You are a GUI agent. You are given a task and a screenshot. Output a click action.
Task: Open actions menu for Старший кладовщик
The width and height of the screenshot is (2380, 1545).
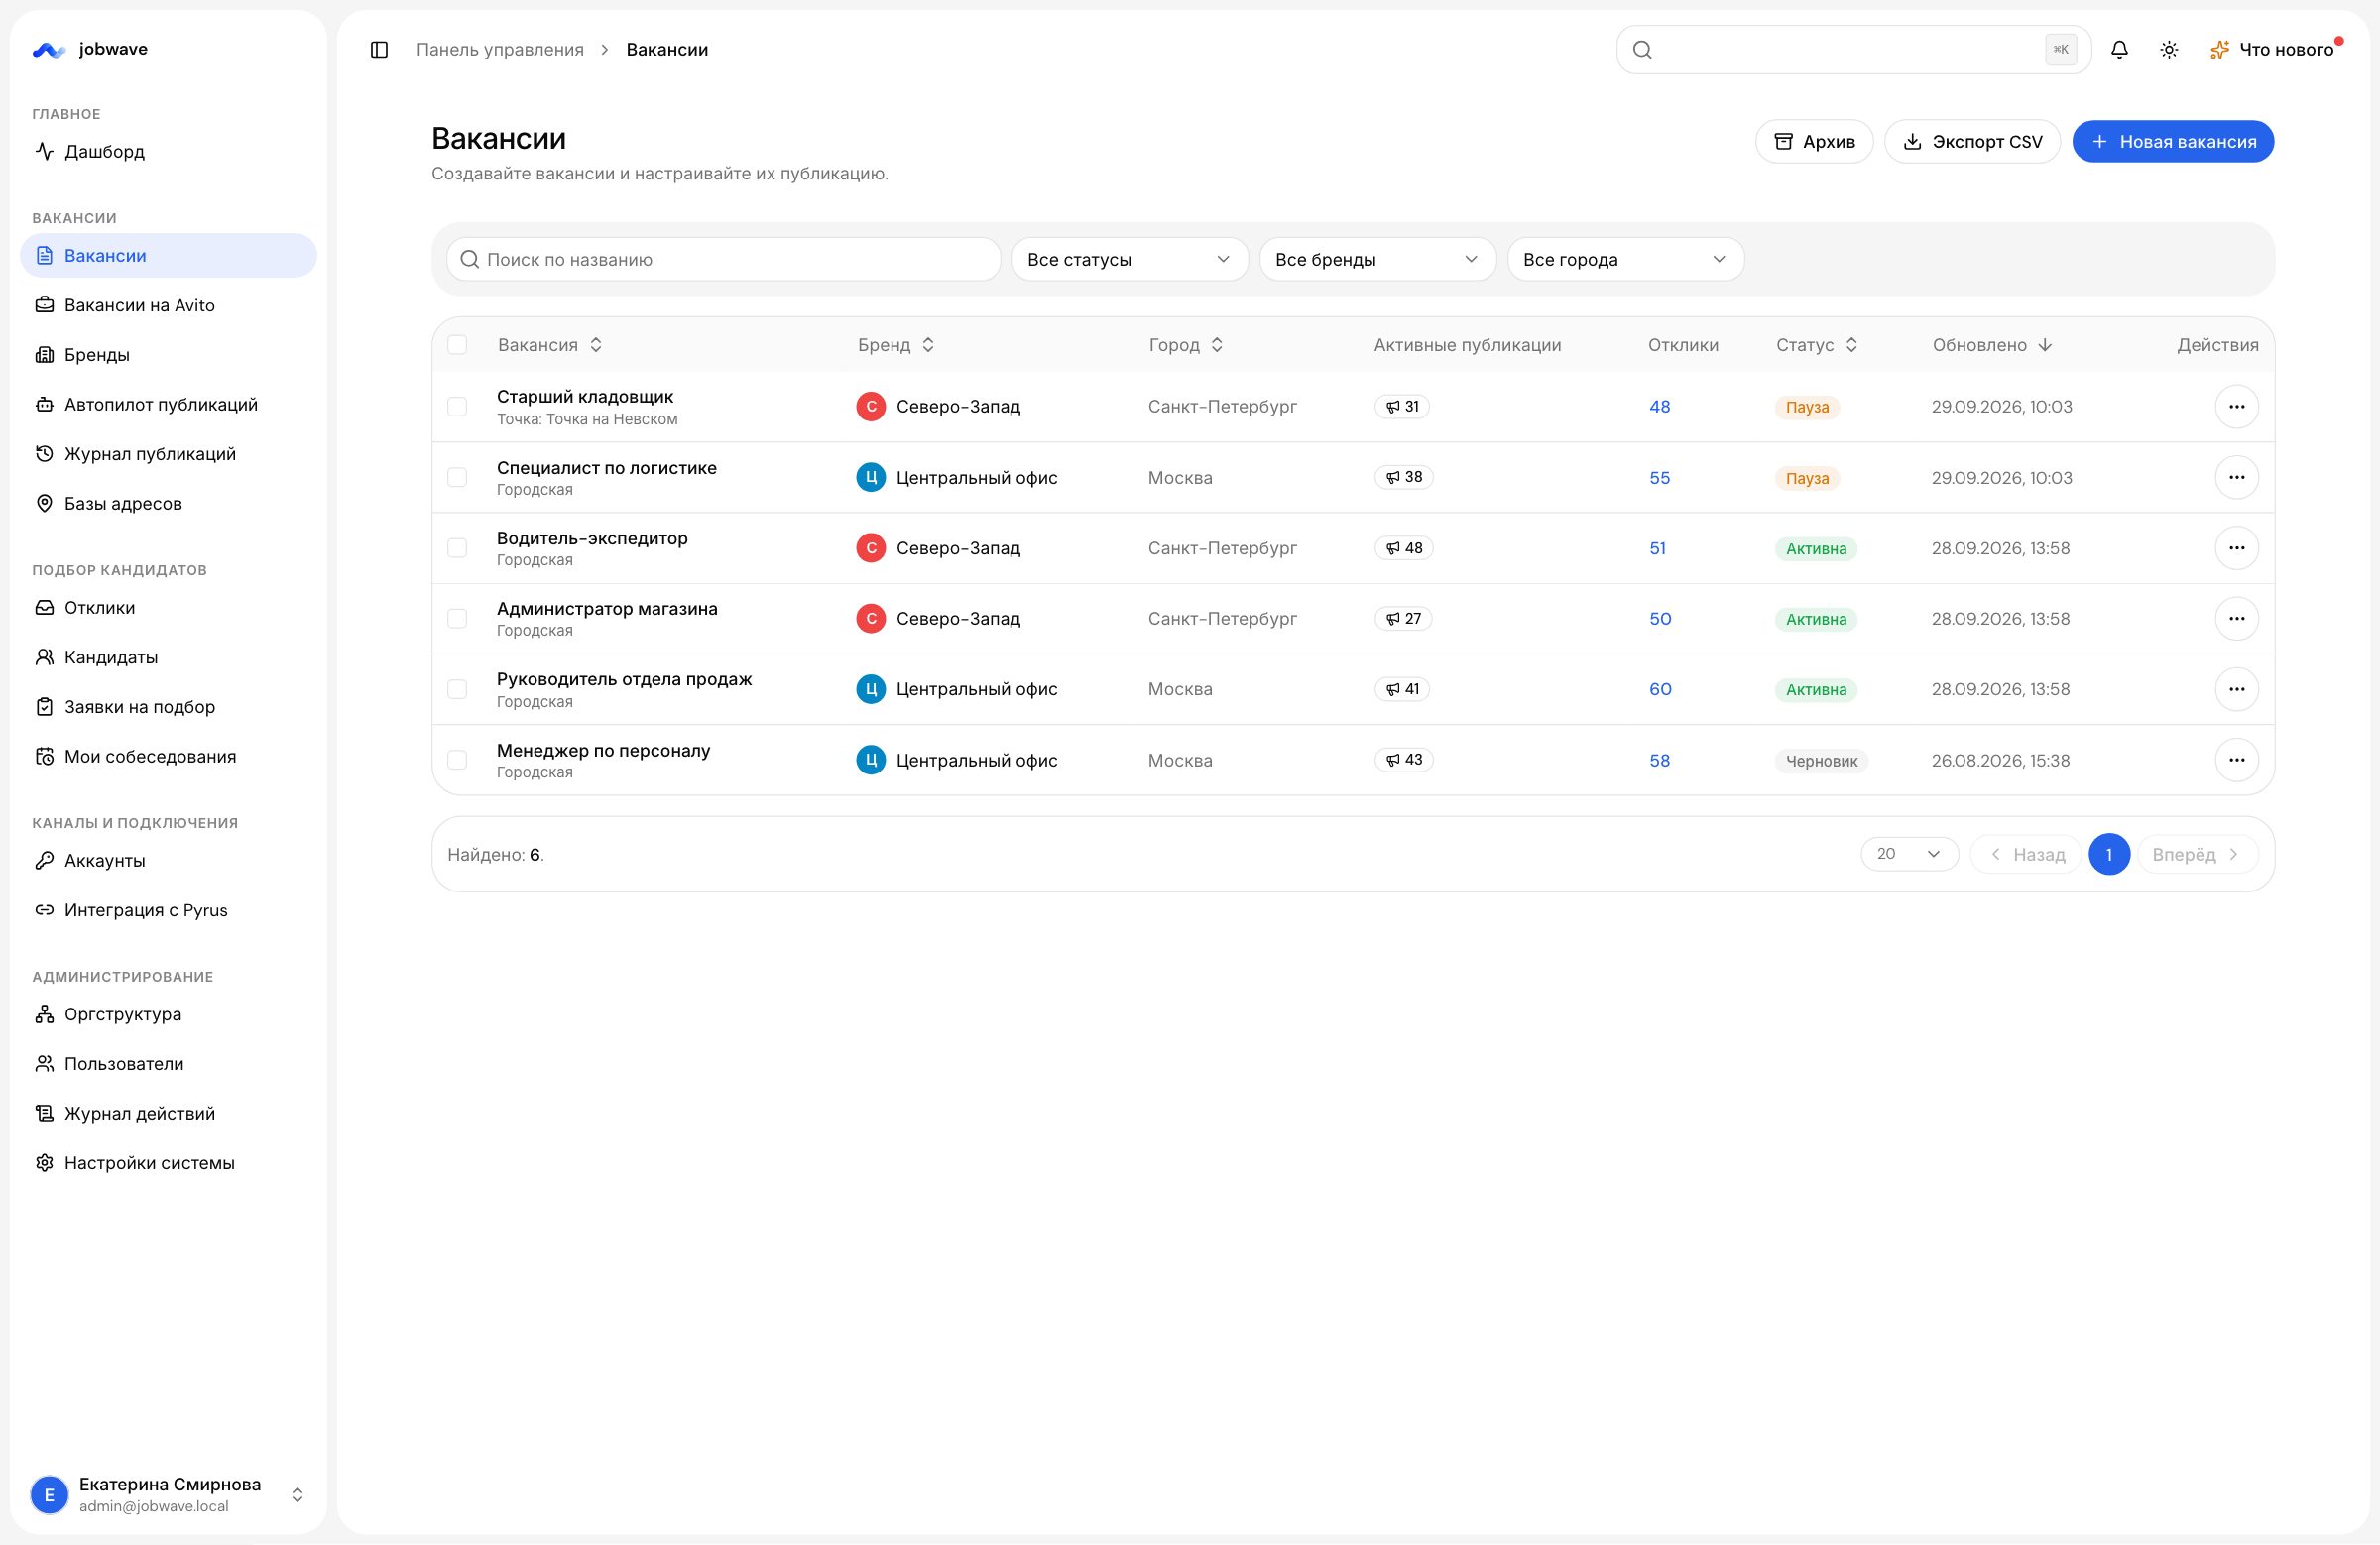(2236, 406)
